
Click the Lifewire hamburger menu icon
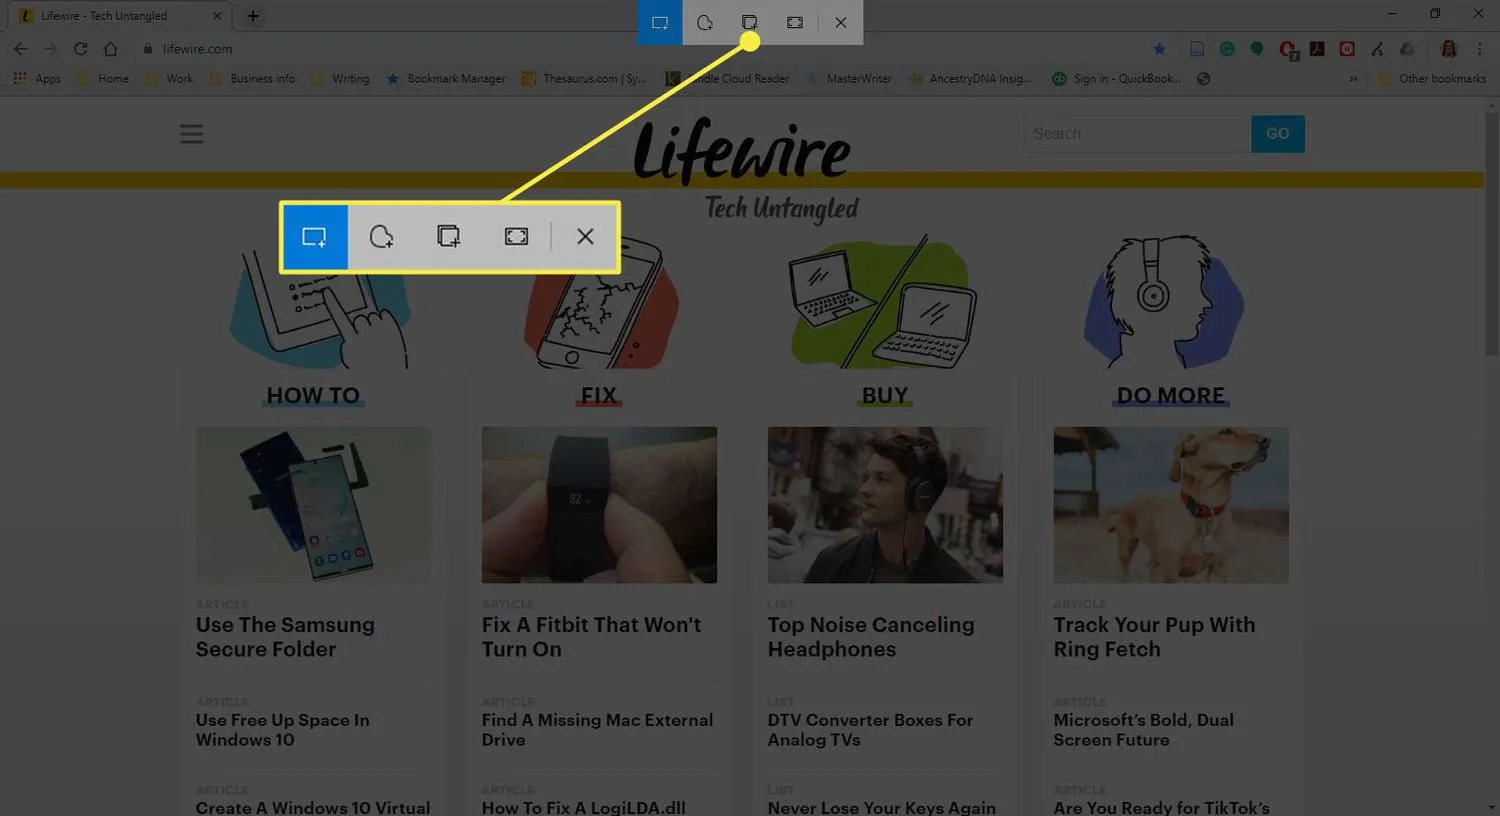pyautogui.click(x=191, y=134)
